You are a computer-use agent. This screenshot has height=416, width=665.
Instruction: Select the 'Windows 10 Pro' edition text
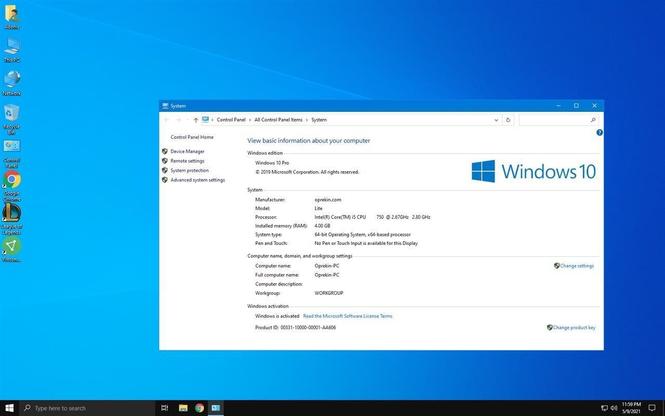point(272,163)
